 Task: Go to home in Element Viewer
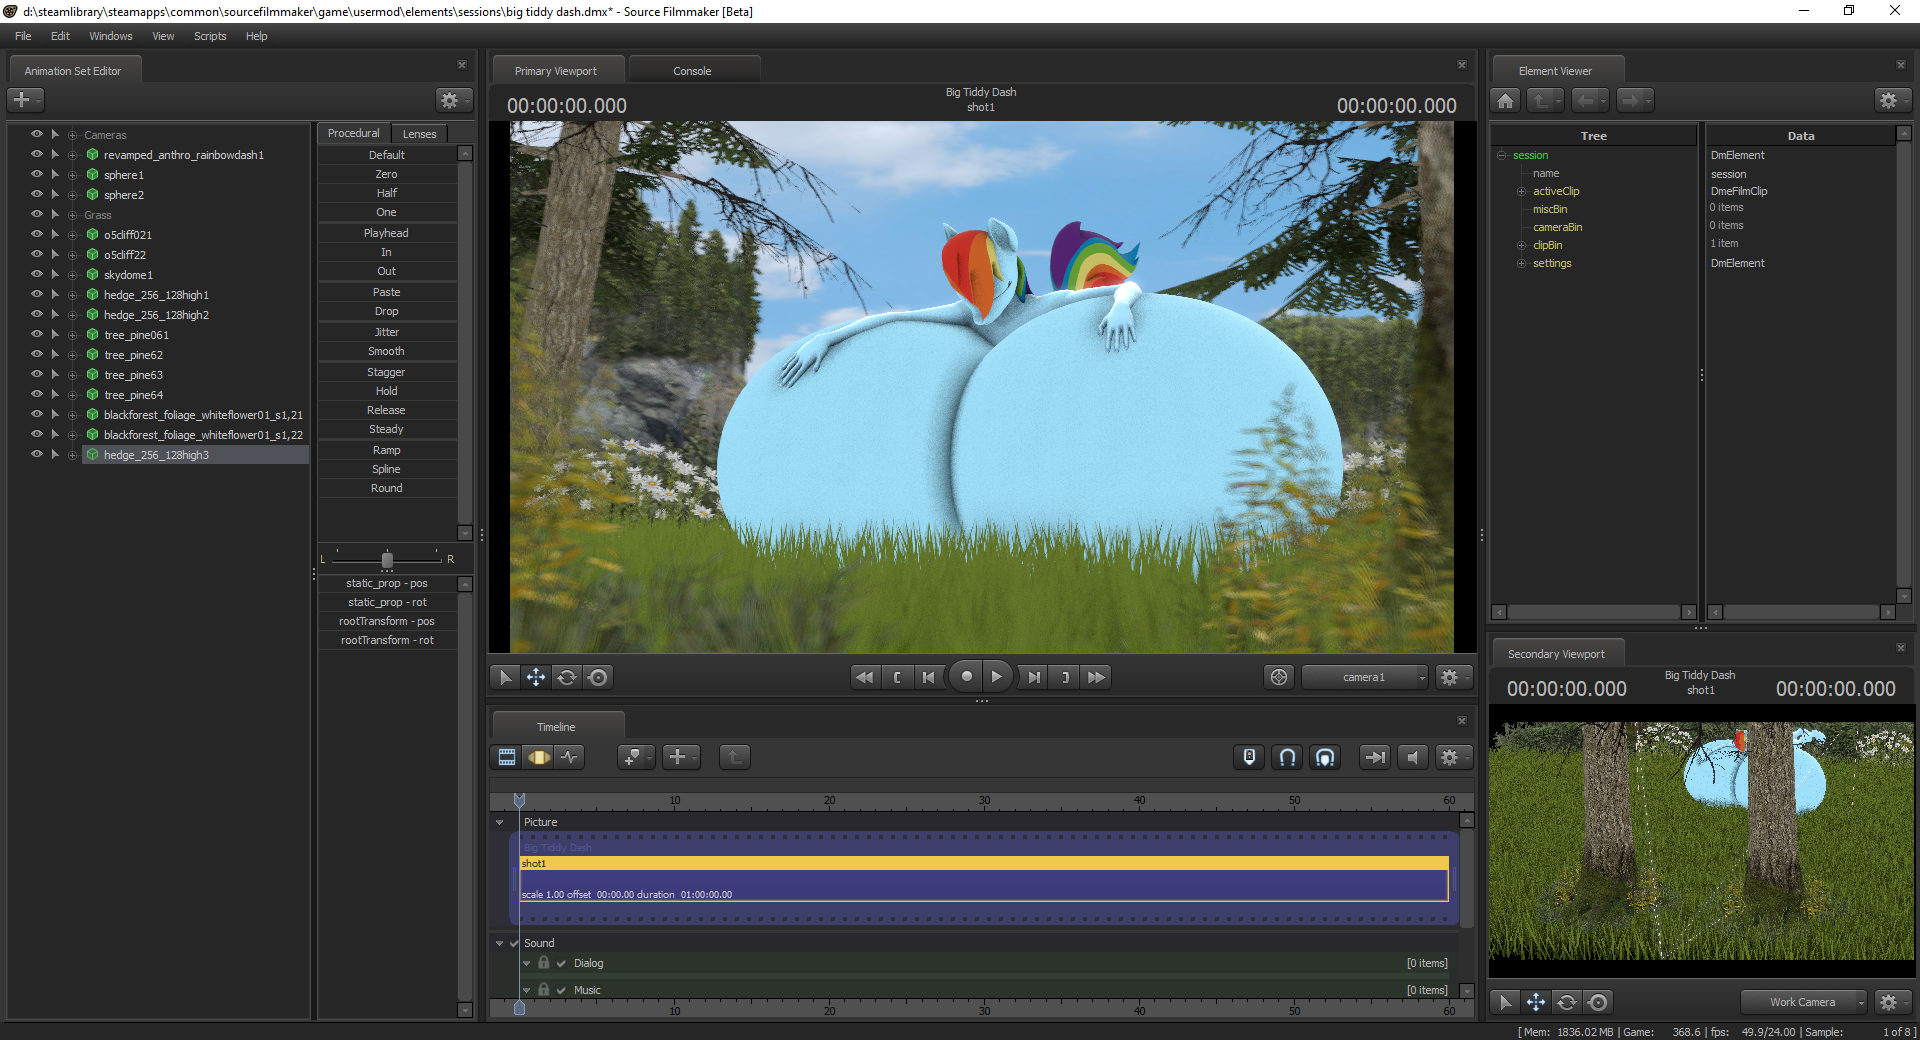pyautogui.click(x=1506, y=100)
